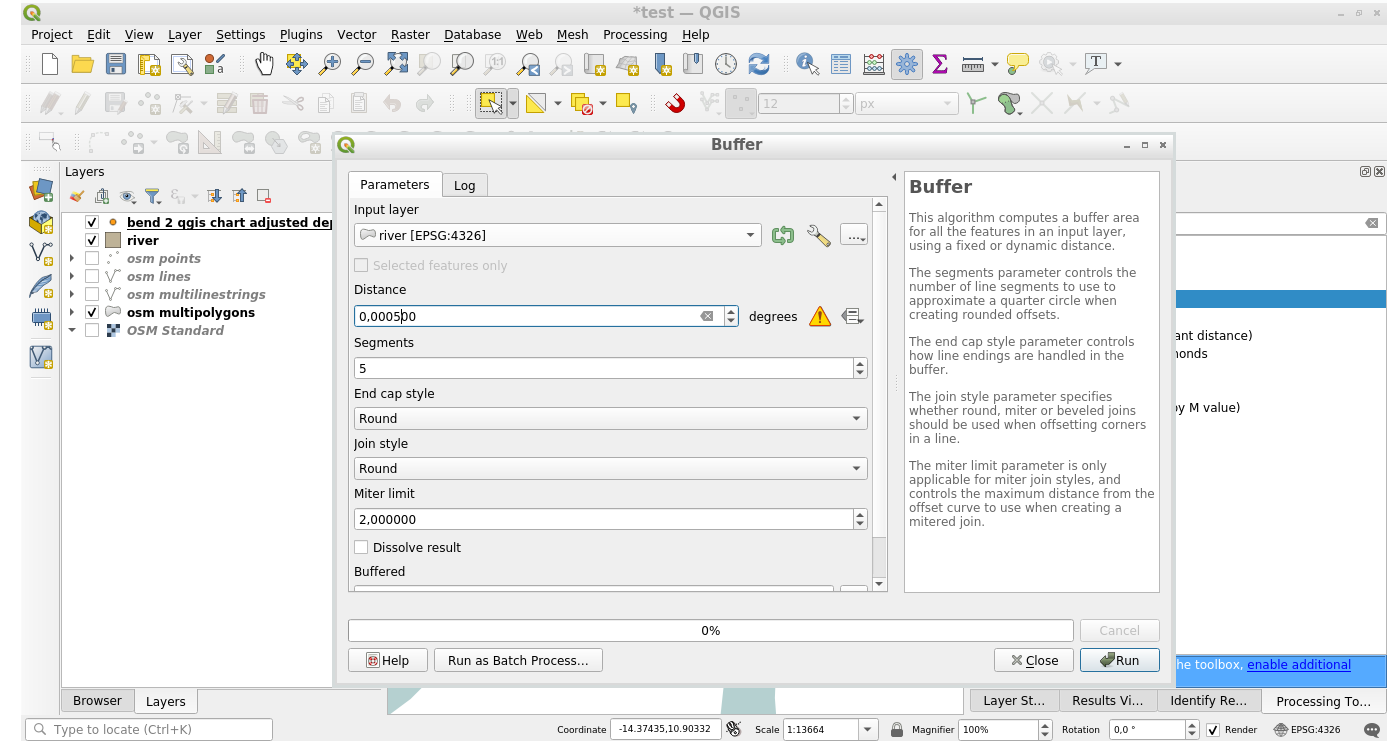Open a project with the folder icon
The height and width of the screenshot is (741, 1387).
coord(82,64)
